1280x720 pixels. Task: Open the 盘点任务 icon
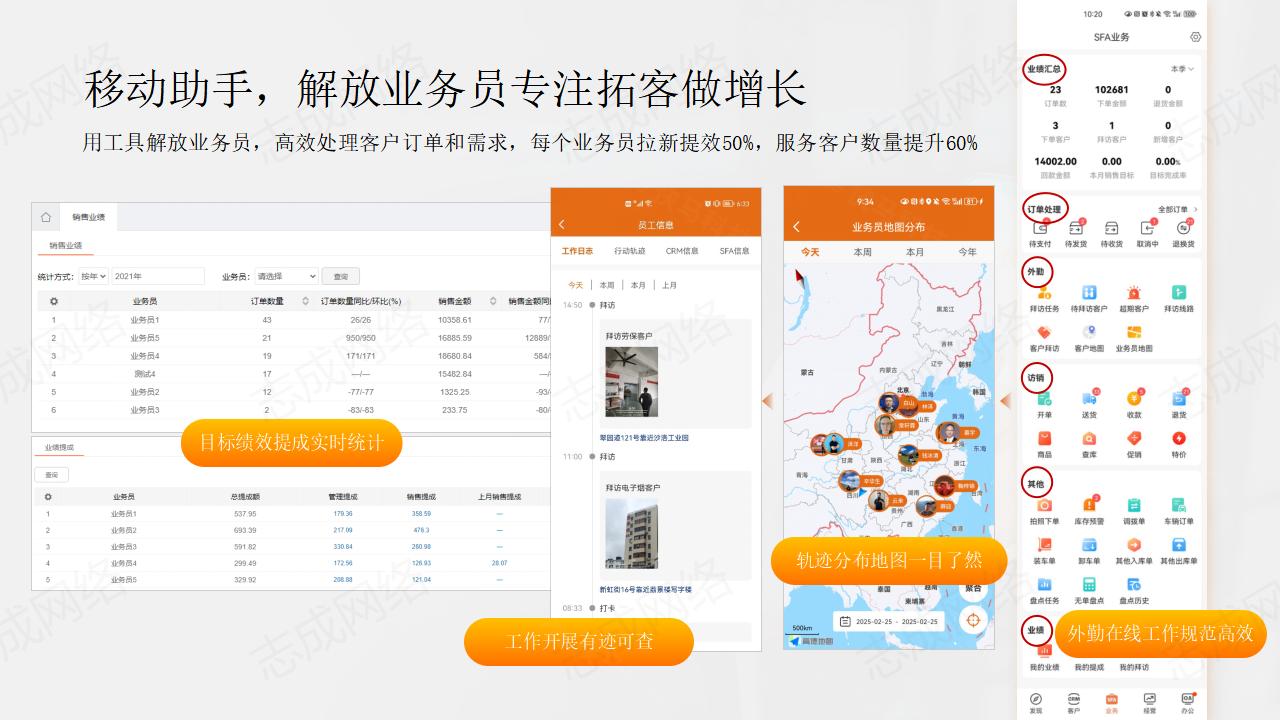click(x=1044, y=585)
